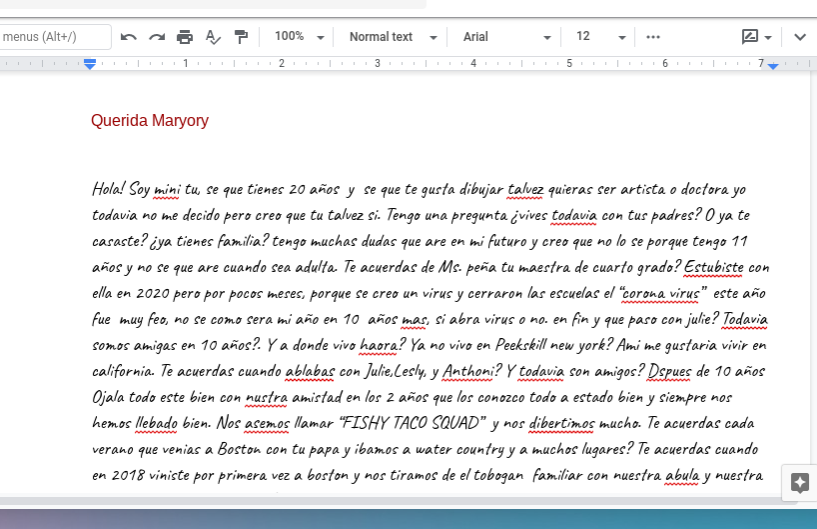Click the word 'Peekskill' in the letter
This screenshot has width=817, height=529.
coord(521,345)
